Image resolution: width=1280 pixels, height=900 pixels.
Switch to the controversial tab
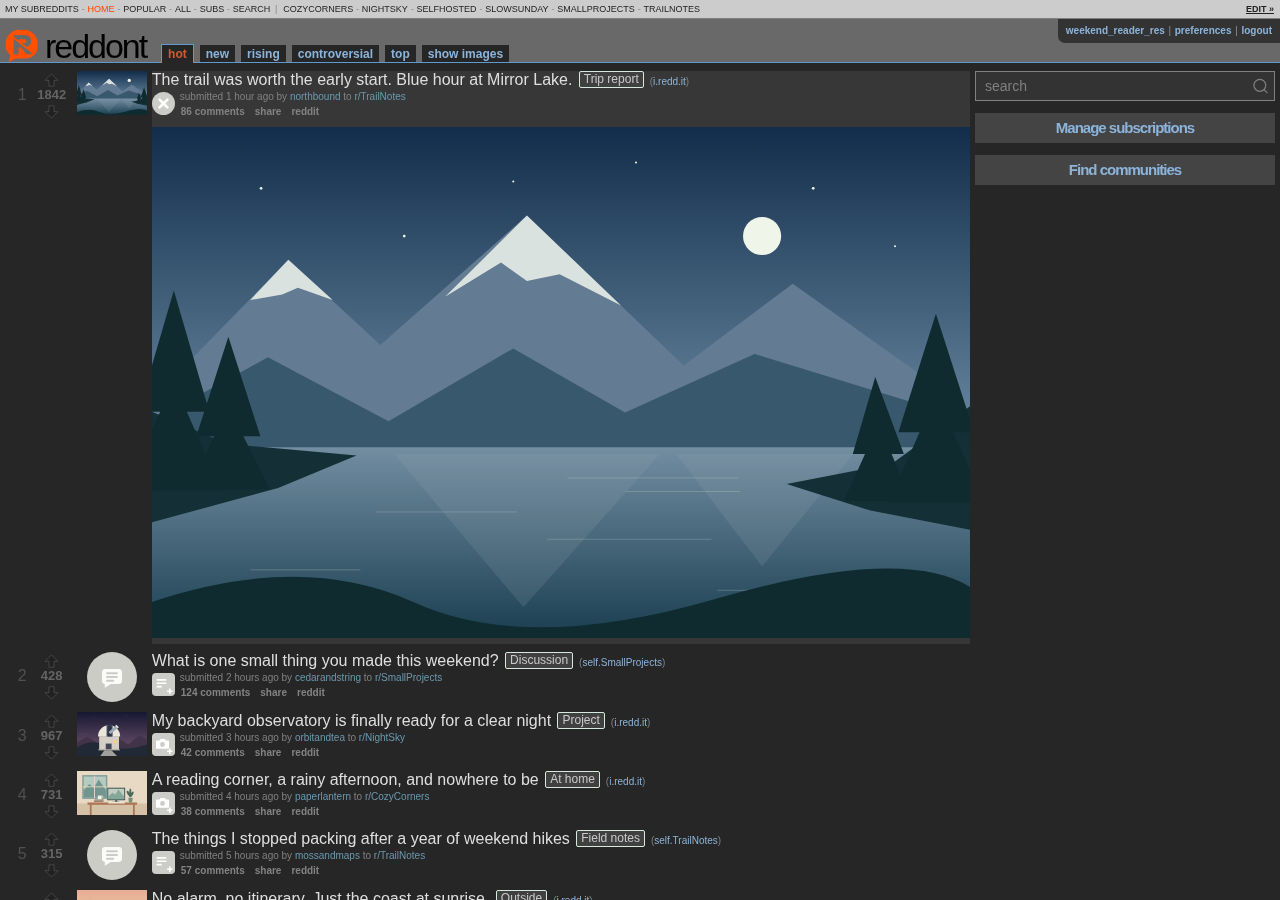[x=335, y=54]
